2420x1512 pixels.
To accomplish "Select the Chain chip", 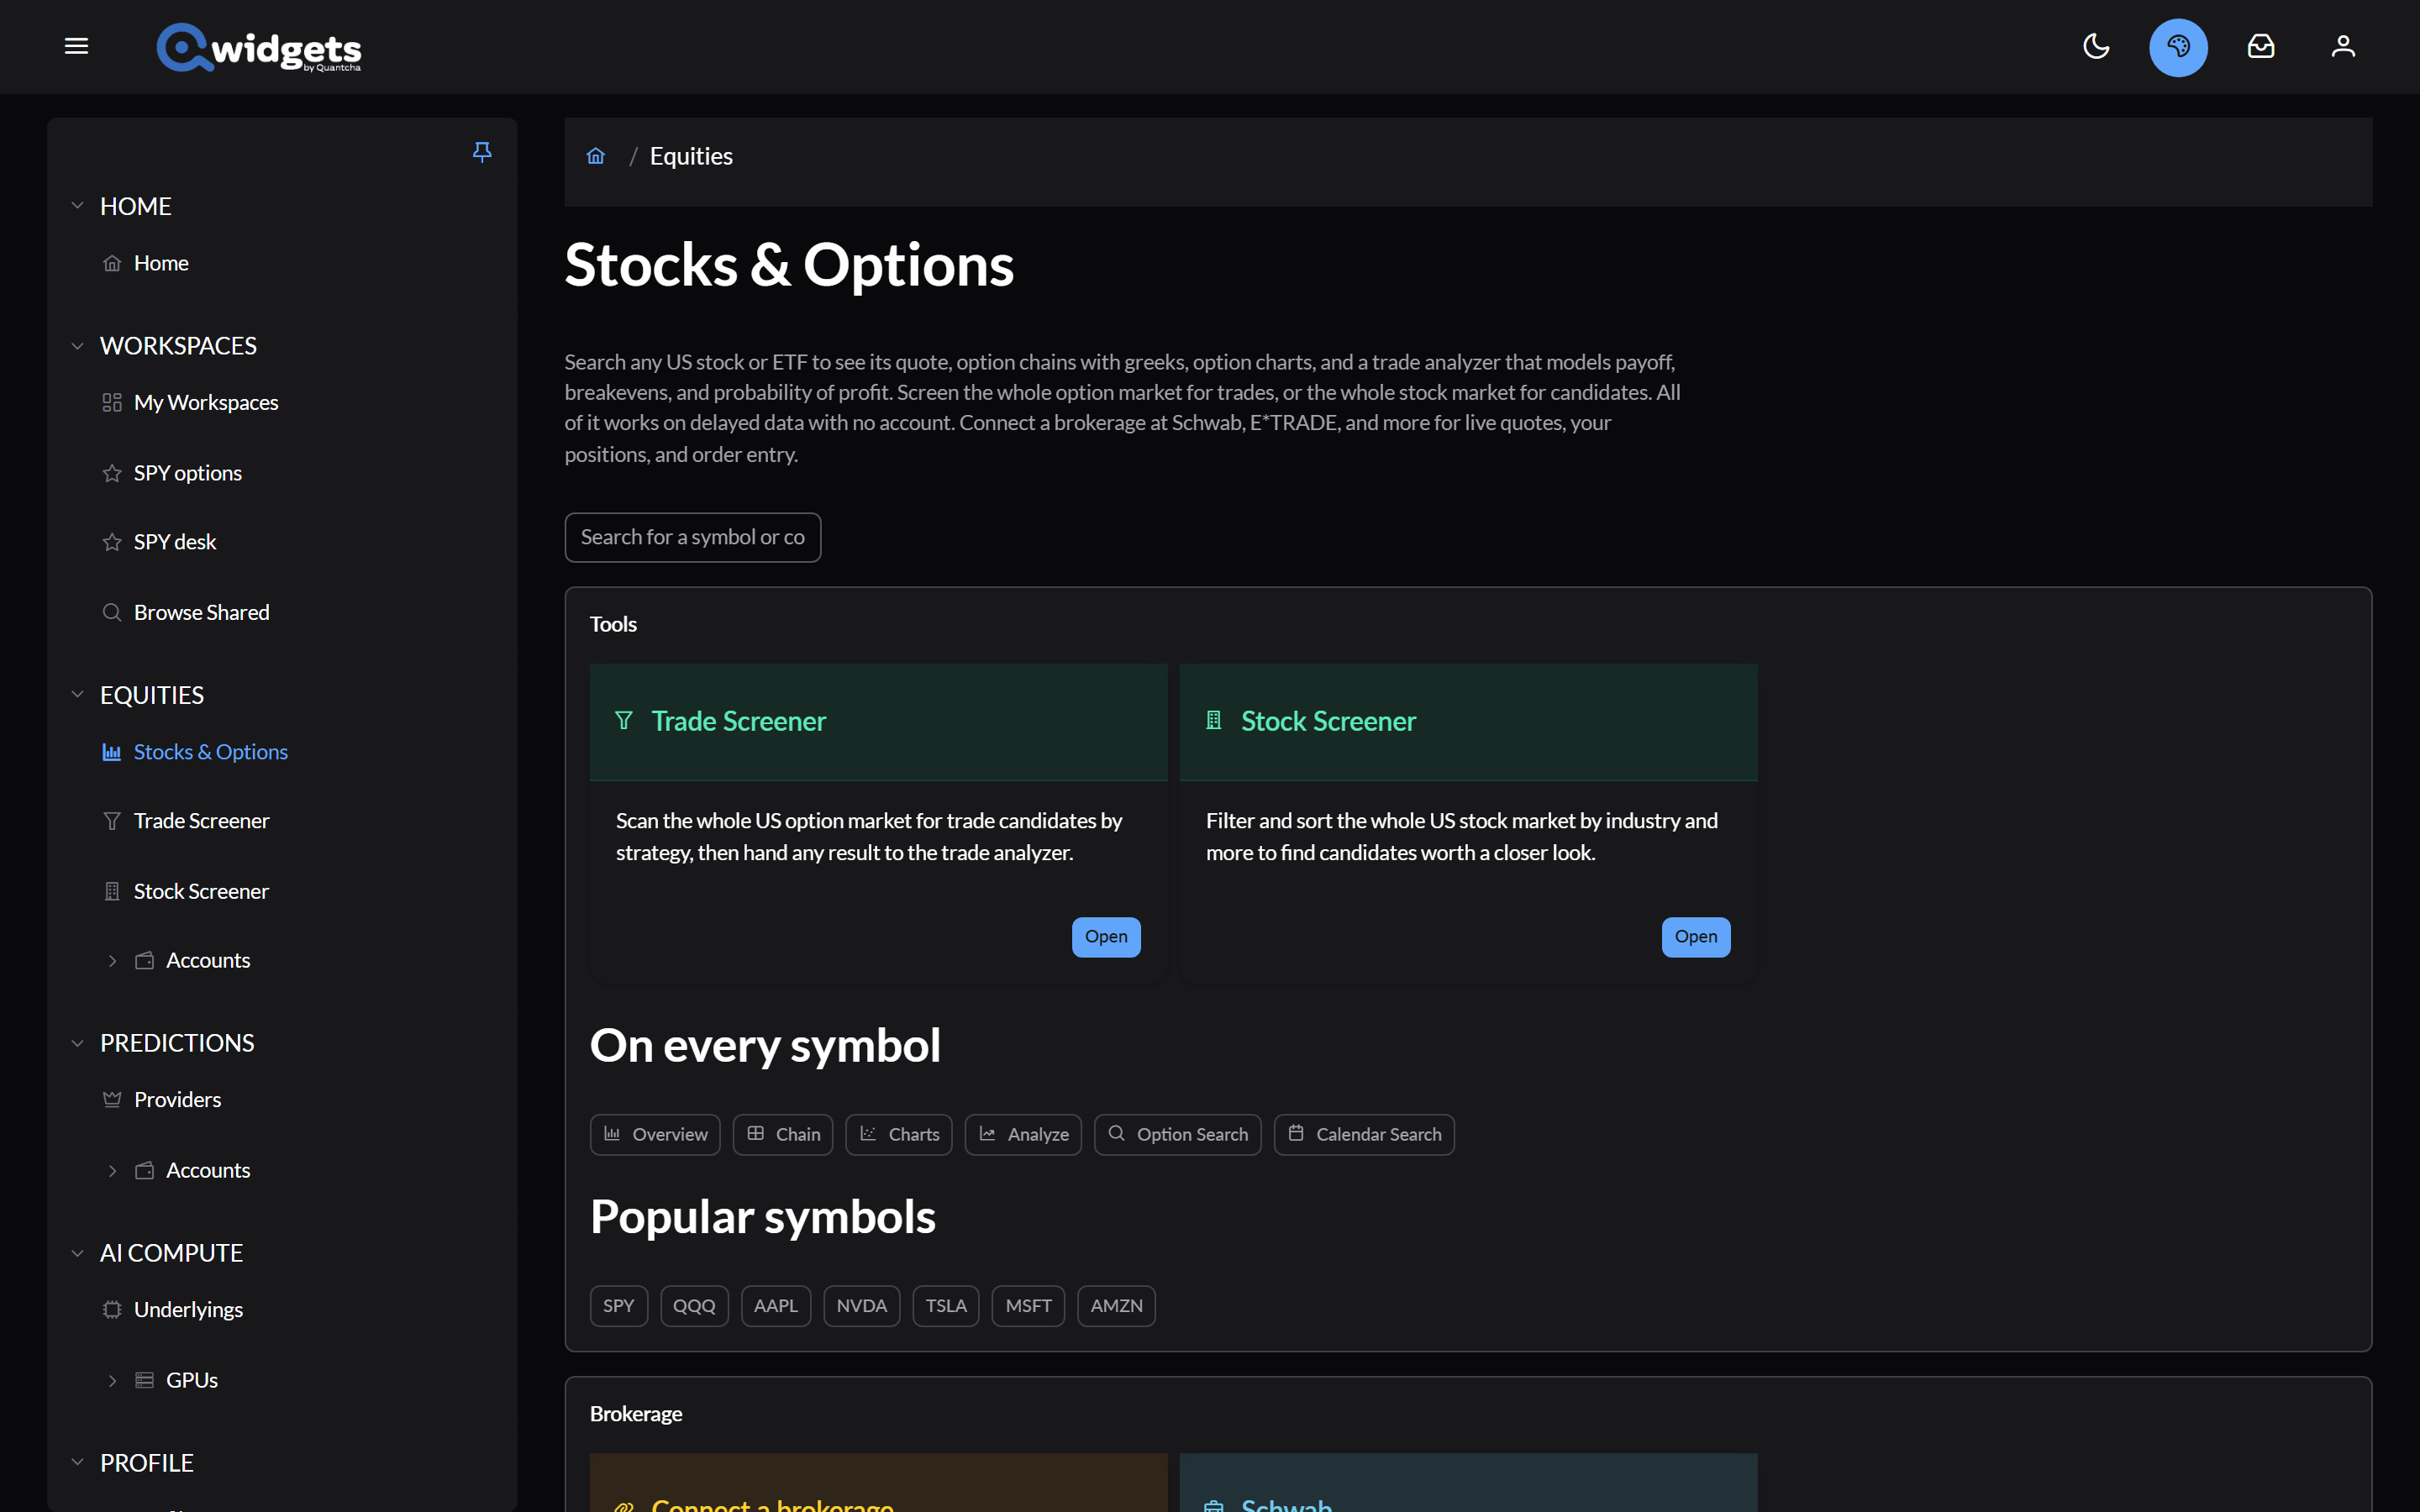I will (783, 1134).
